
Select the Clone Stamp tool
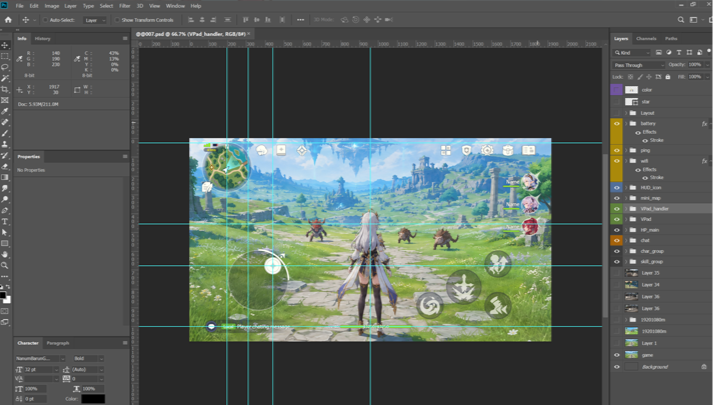(5, 144)
